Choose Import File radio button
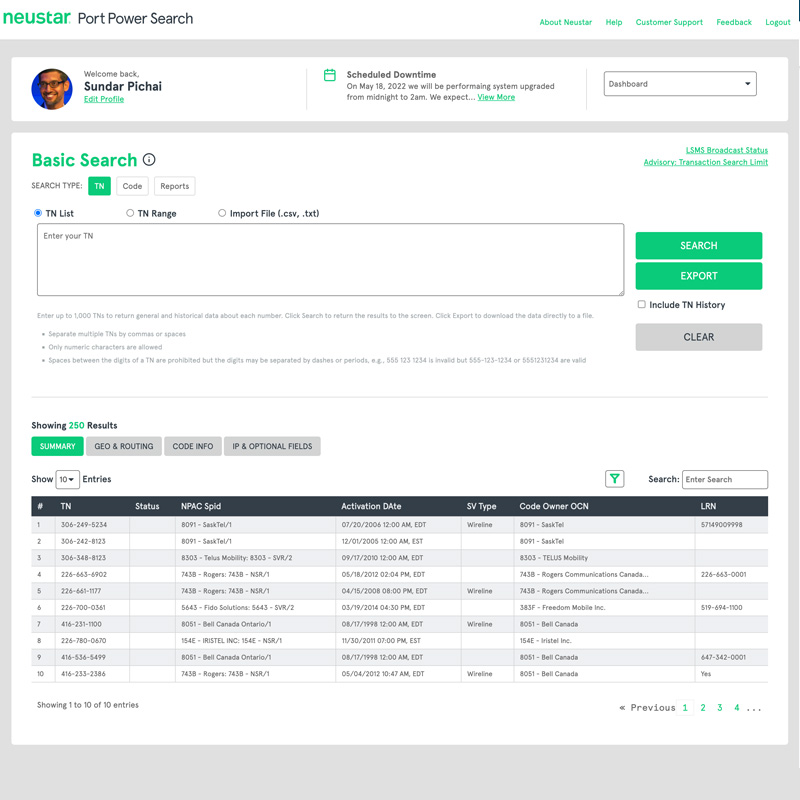 click(222, 213)
